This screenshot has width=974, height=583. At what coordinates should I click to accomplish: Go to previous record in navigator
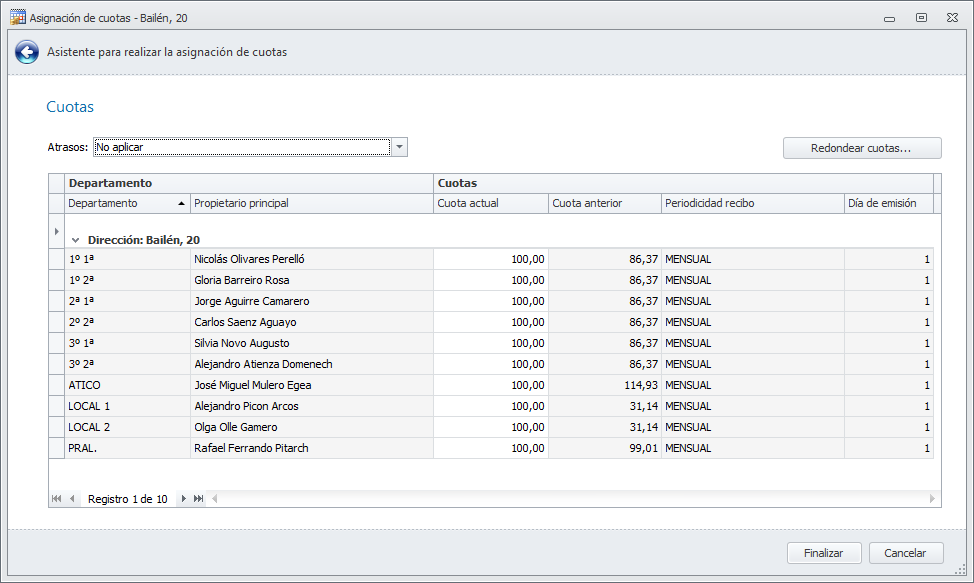(x=72, y=499)
